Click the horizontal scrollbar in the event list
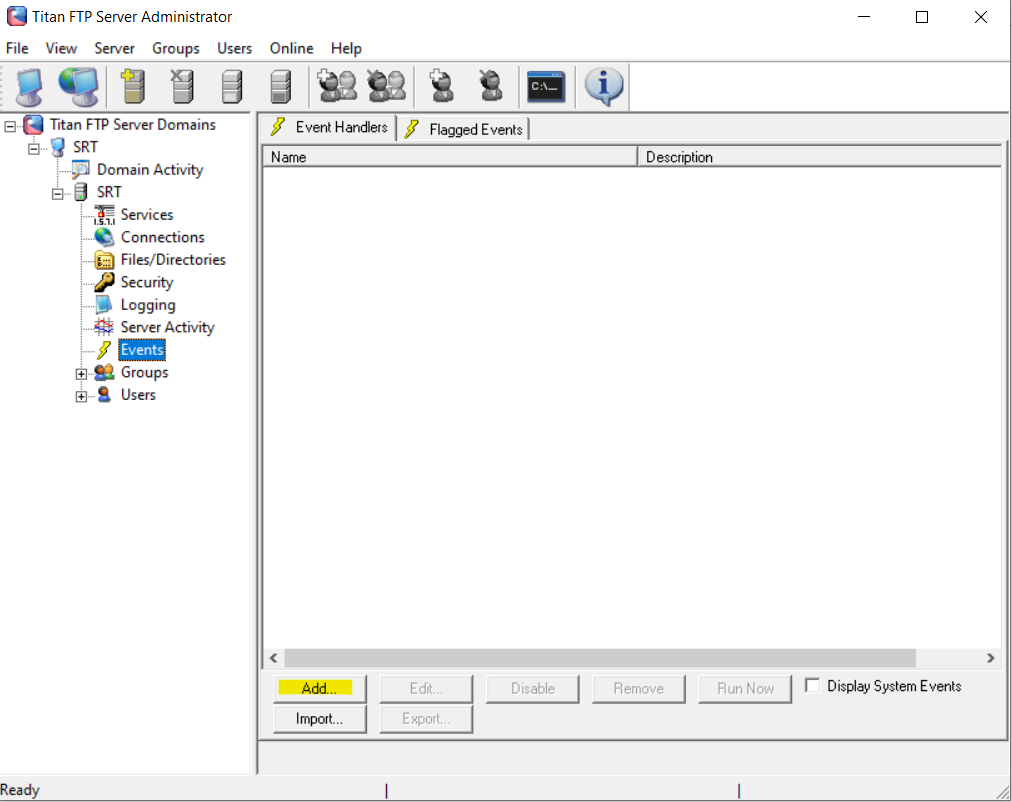This screenshot has width=1012, height=802. pyautogui.click(x=600, y=658)
